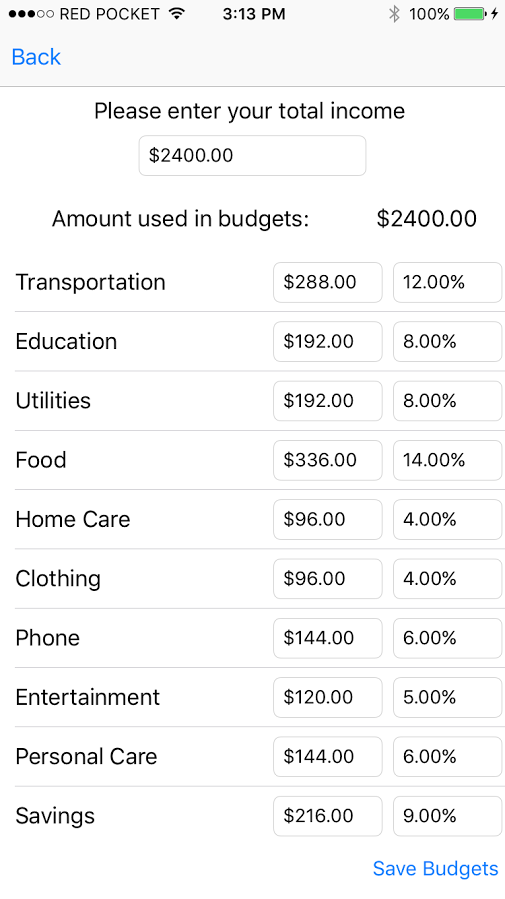The width and height of the screenshot is (505, 899).
Task: Tap Save Budgets link
Action: click(435, 869)
